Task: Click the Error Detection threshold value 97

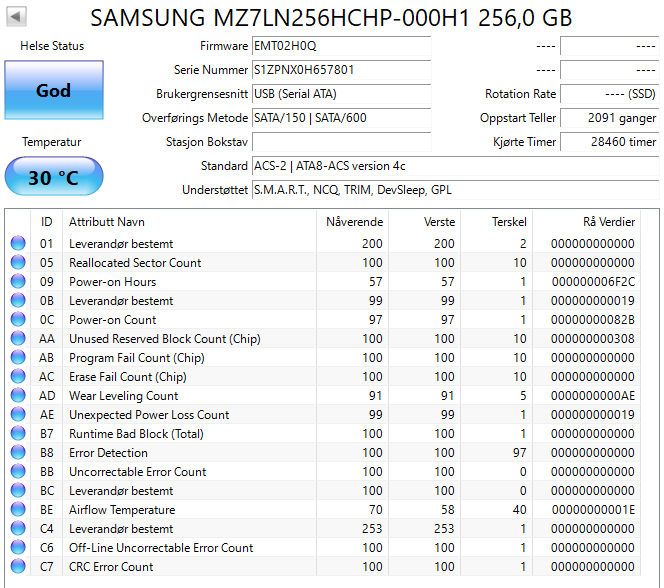Action: (520, 453)
